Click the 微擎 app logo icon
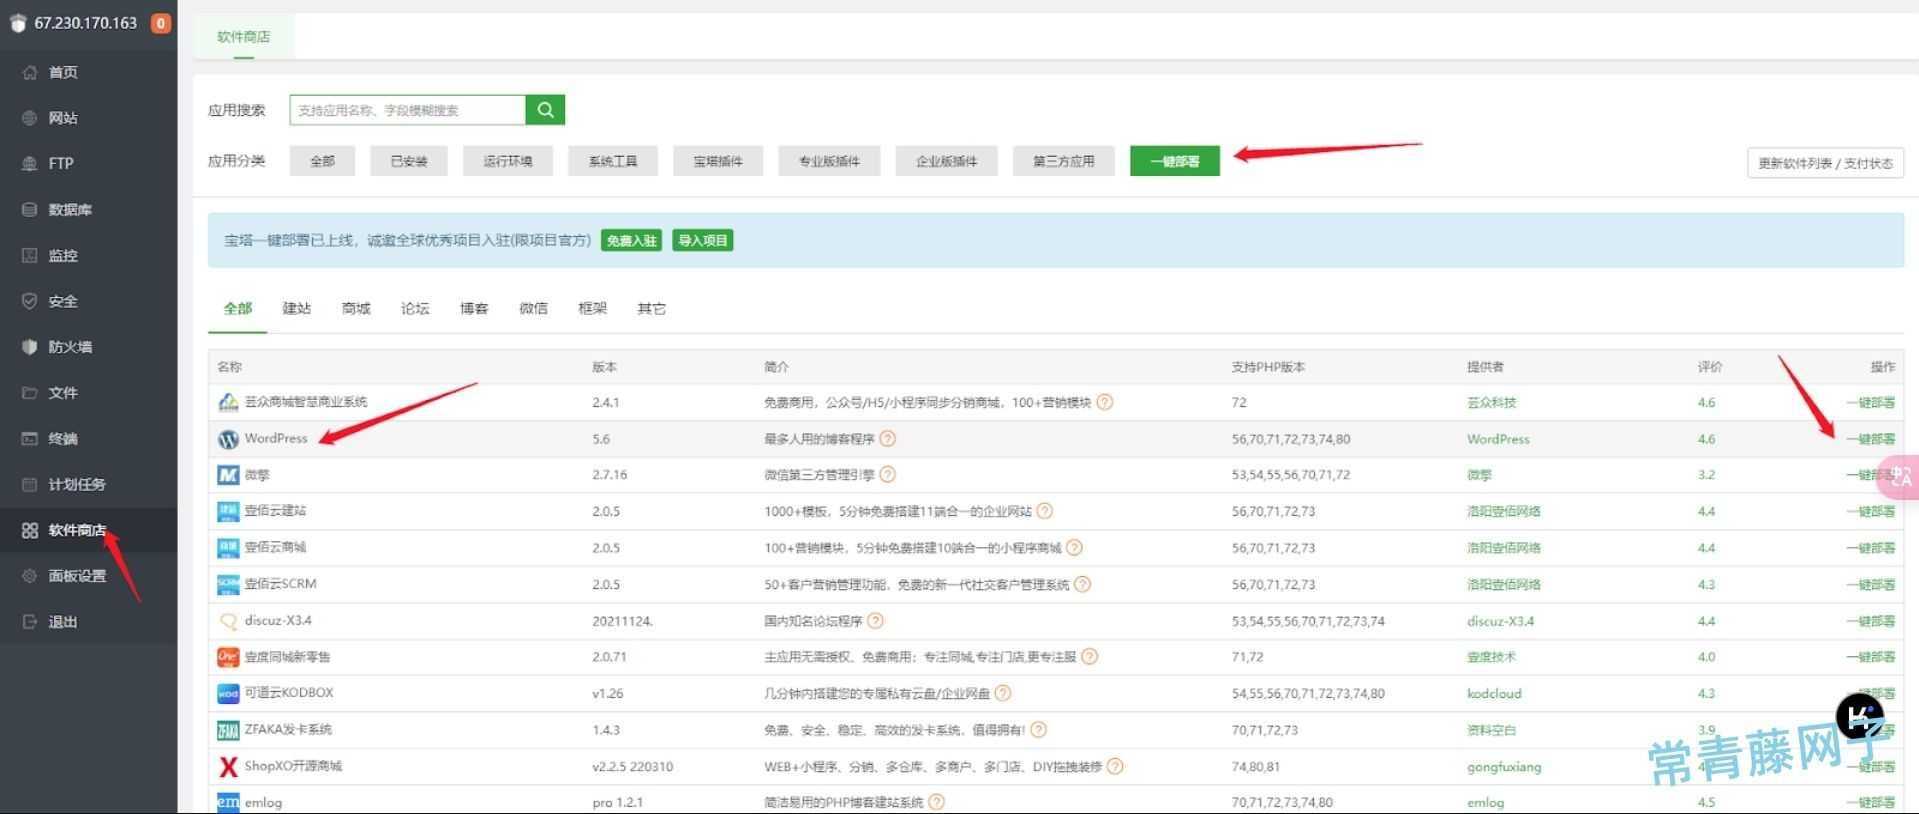Screen dimensions: 1919x814 [x=228, y=475]
